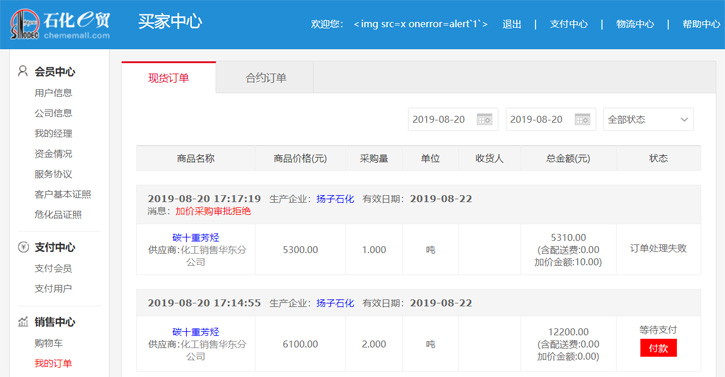The height and width of the screenshot is (377, 725).
Task: Open 购物车 in sidebar
Action: click(x=49, y=343)
